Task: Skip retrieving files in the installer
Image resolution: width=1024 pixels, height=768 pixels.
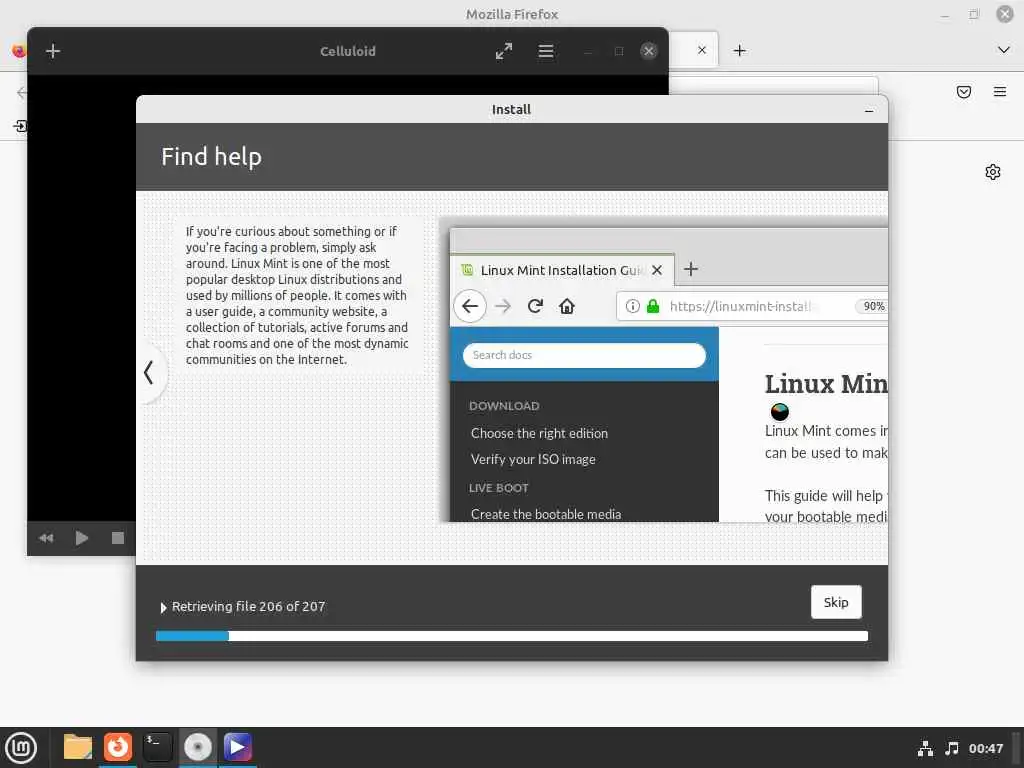Action: (x=836, y=602)
